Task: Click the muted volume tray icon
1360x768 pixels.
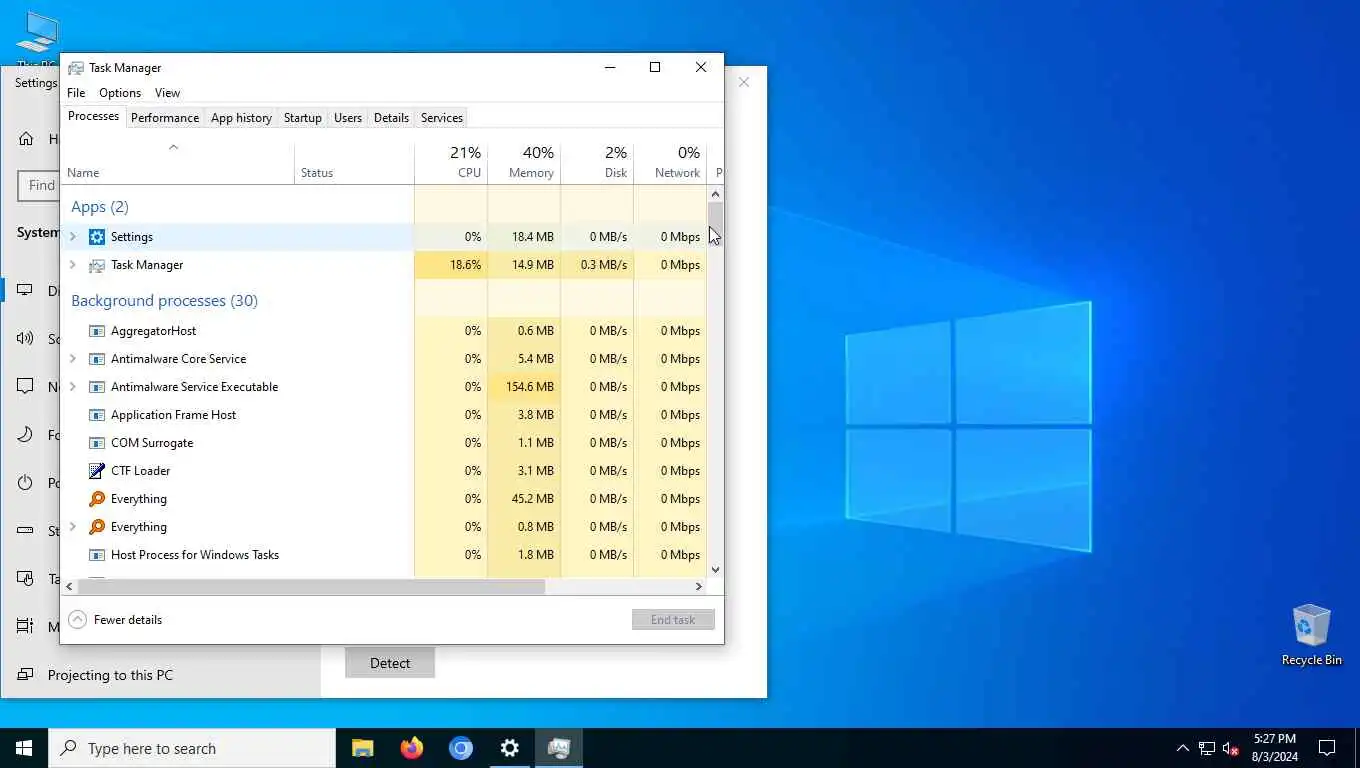Action: pyautogui.click(x=1231, y=748)
